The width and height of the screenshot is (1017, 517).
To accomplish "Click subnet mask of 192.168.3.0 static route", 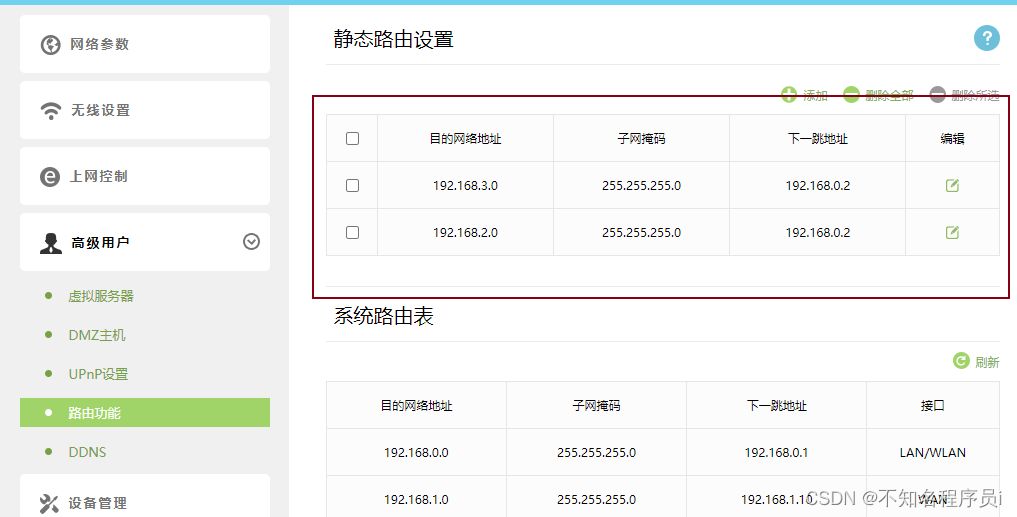I will click(641, 186).
